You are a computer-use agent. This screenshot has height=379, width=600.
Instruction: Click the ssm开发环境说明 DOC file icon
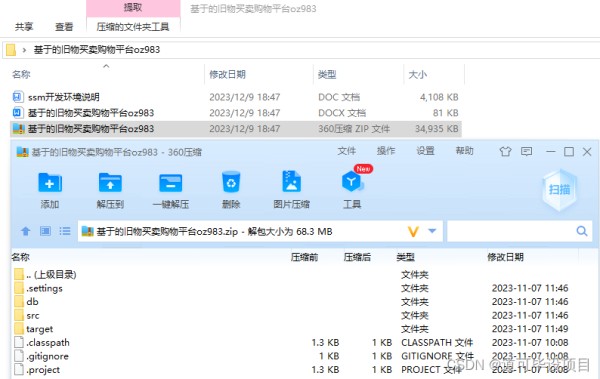[18, 97]
